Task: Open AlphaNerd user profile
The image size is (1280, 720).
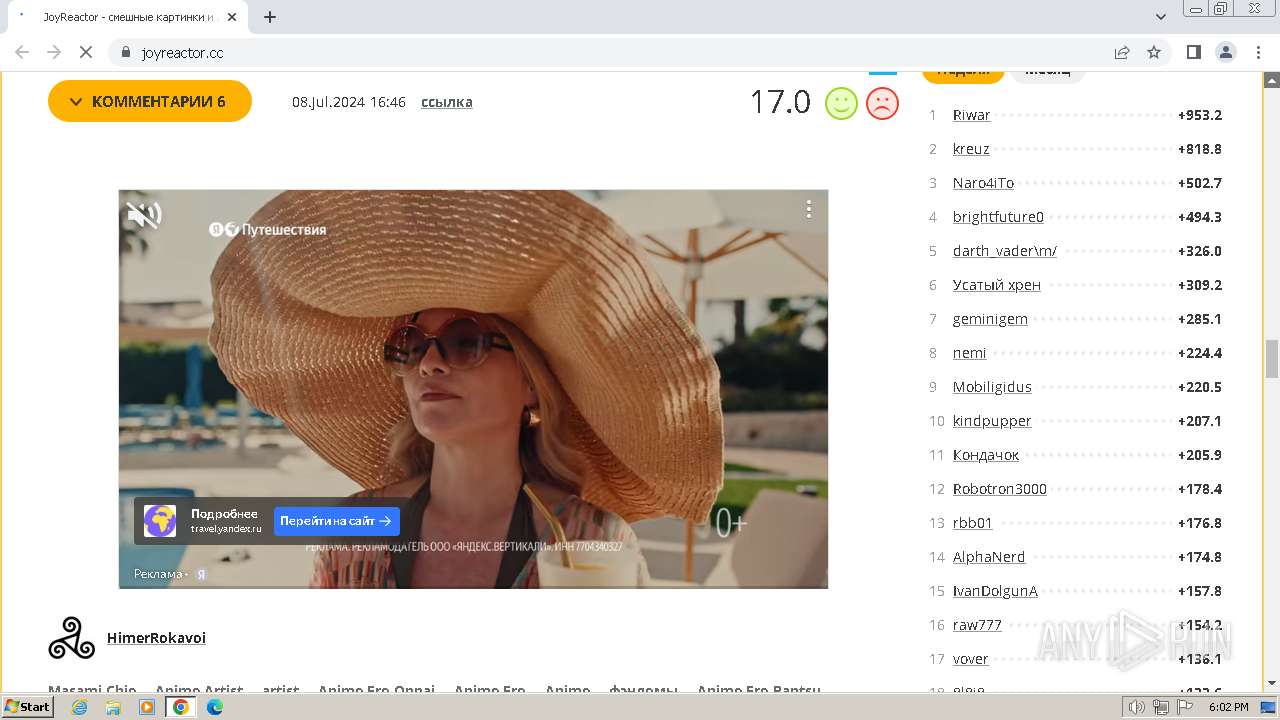Action: 989,557
